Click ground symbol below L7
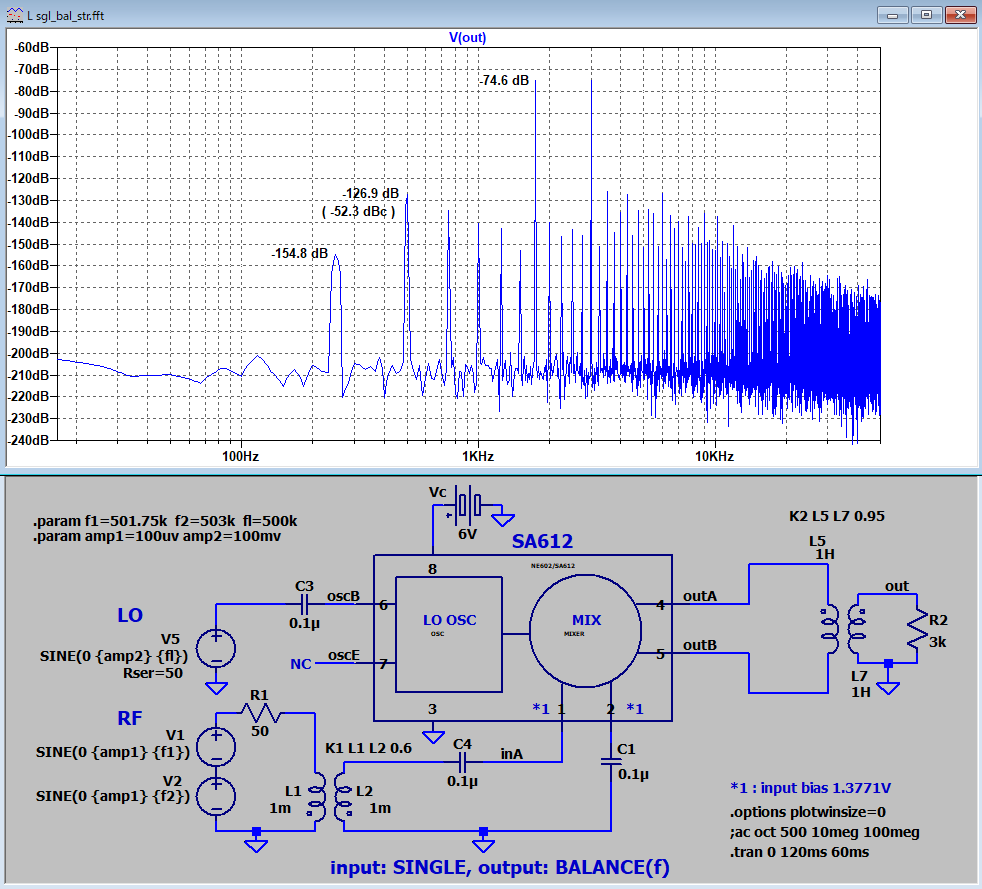 (888, 688)
